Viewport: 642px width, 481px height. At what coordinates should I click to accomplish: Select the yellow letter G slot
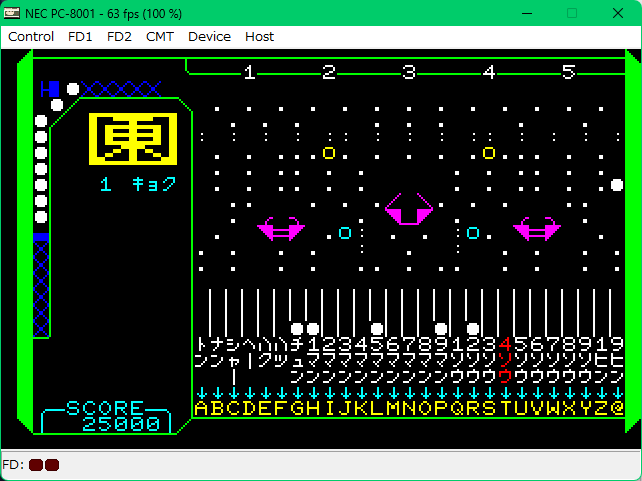297,409
